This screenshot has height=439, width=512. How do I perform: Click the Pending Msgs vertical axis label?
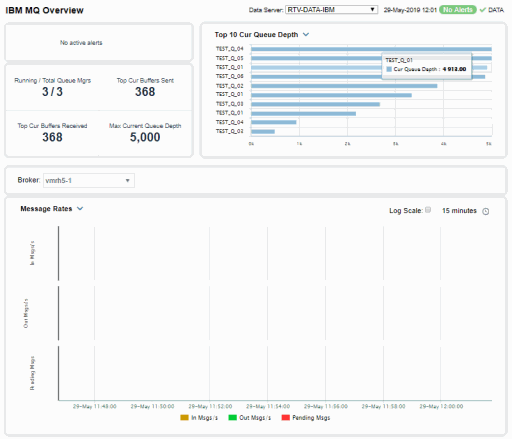point(32,373)
